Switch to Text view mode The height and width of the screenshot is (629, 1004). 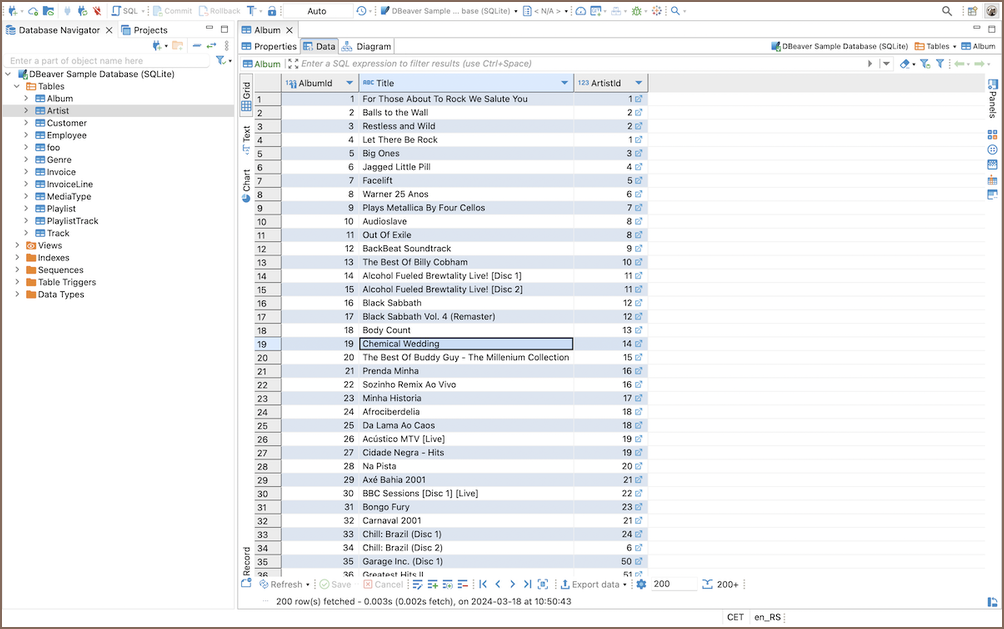tap(246, 139)
